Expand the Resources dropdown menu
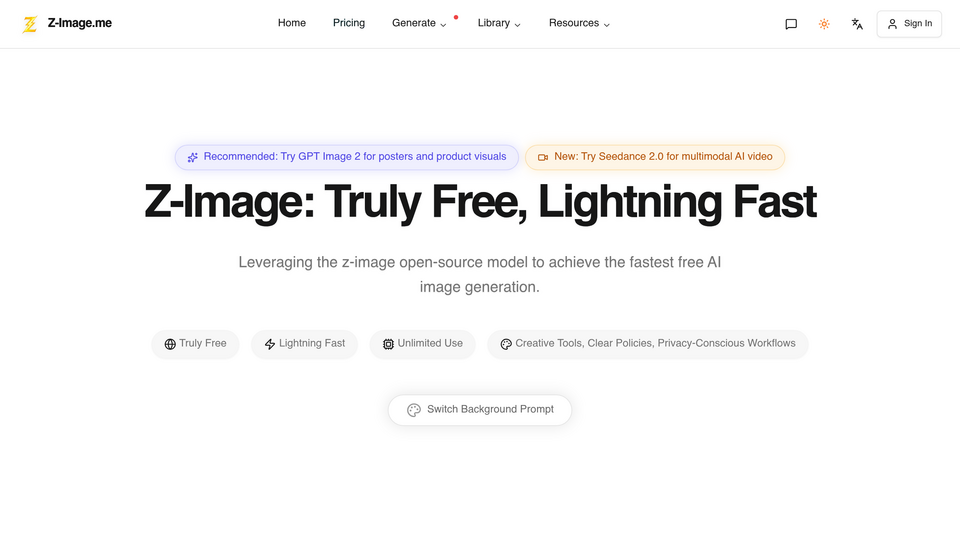The image size is (960, 540). click(579, 23)
